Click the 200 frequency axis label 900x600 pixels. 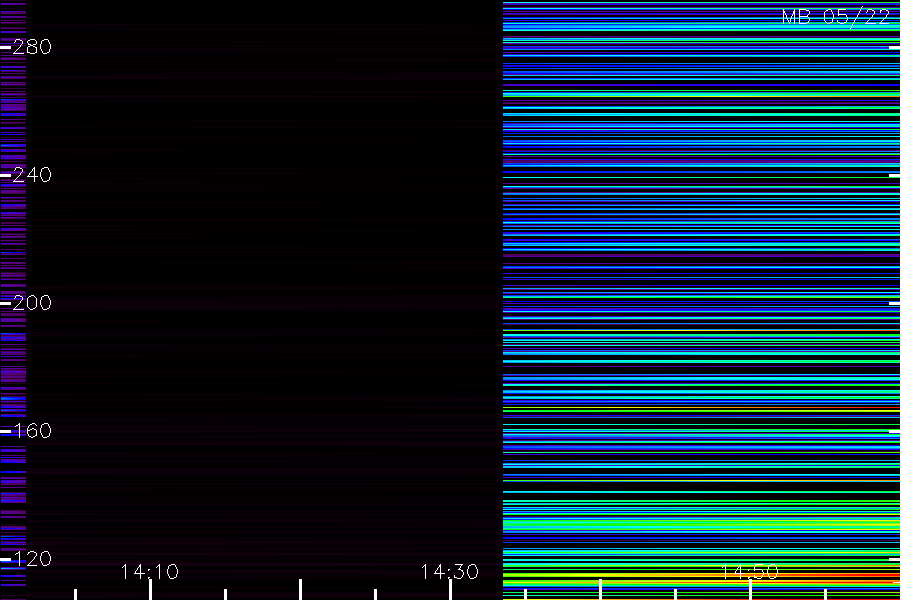pyautogui.click(x=32, y=303)
